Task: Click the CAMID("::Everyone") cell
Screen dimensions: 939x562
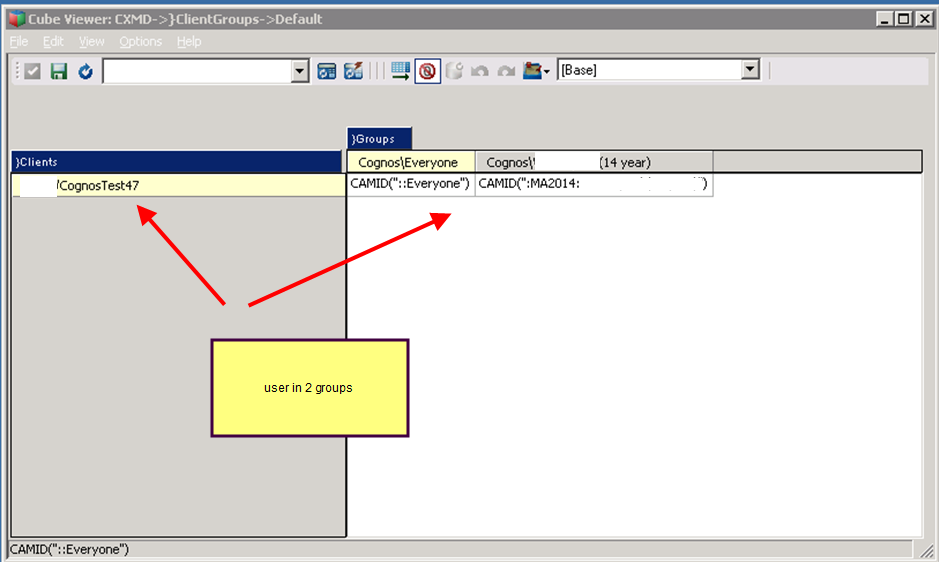Action: [x=410, y=184]
